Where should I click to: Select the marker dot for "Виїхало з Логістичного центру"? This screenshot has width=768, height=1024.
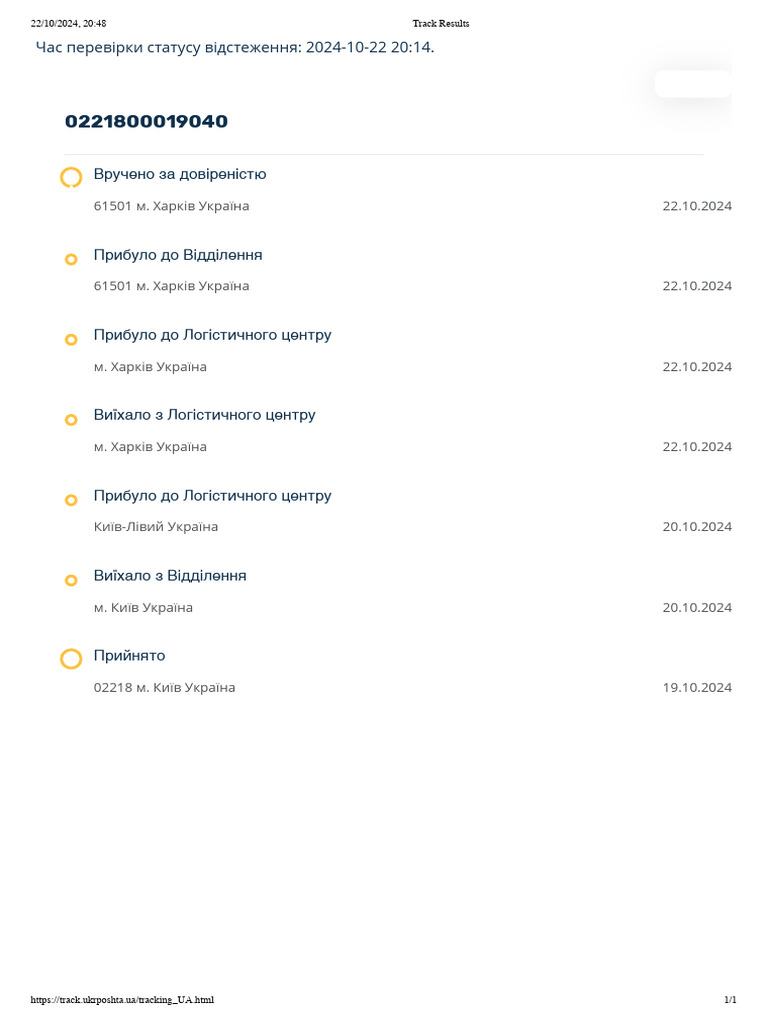[71, 420]
